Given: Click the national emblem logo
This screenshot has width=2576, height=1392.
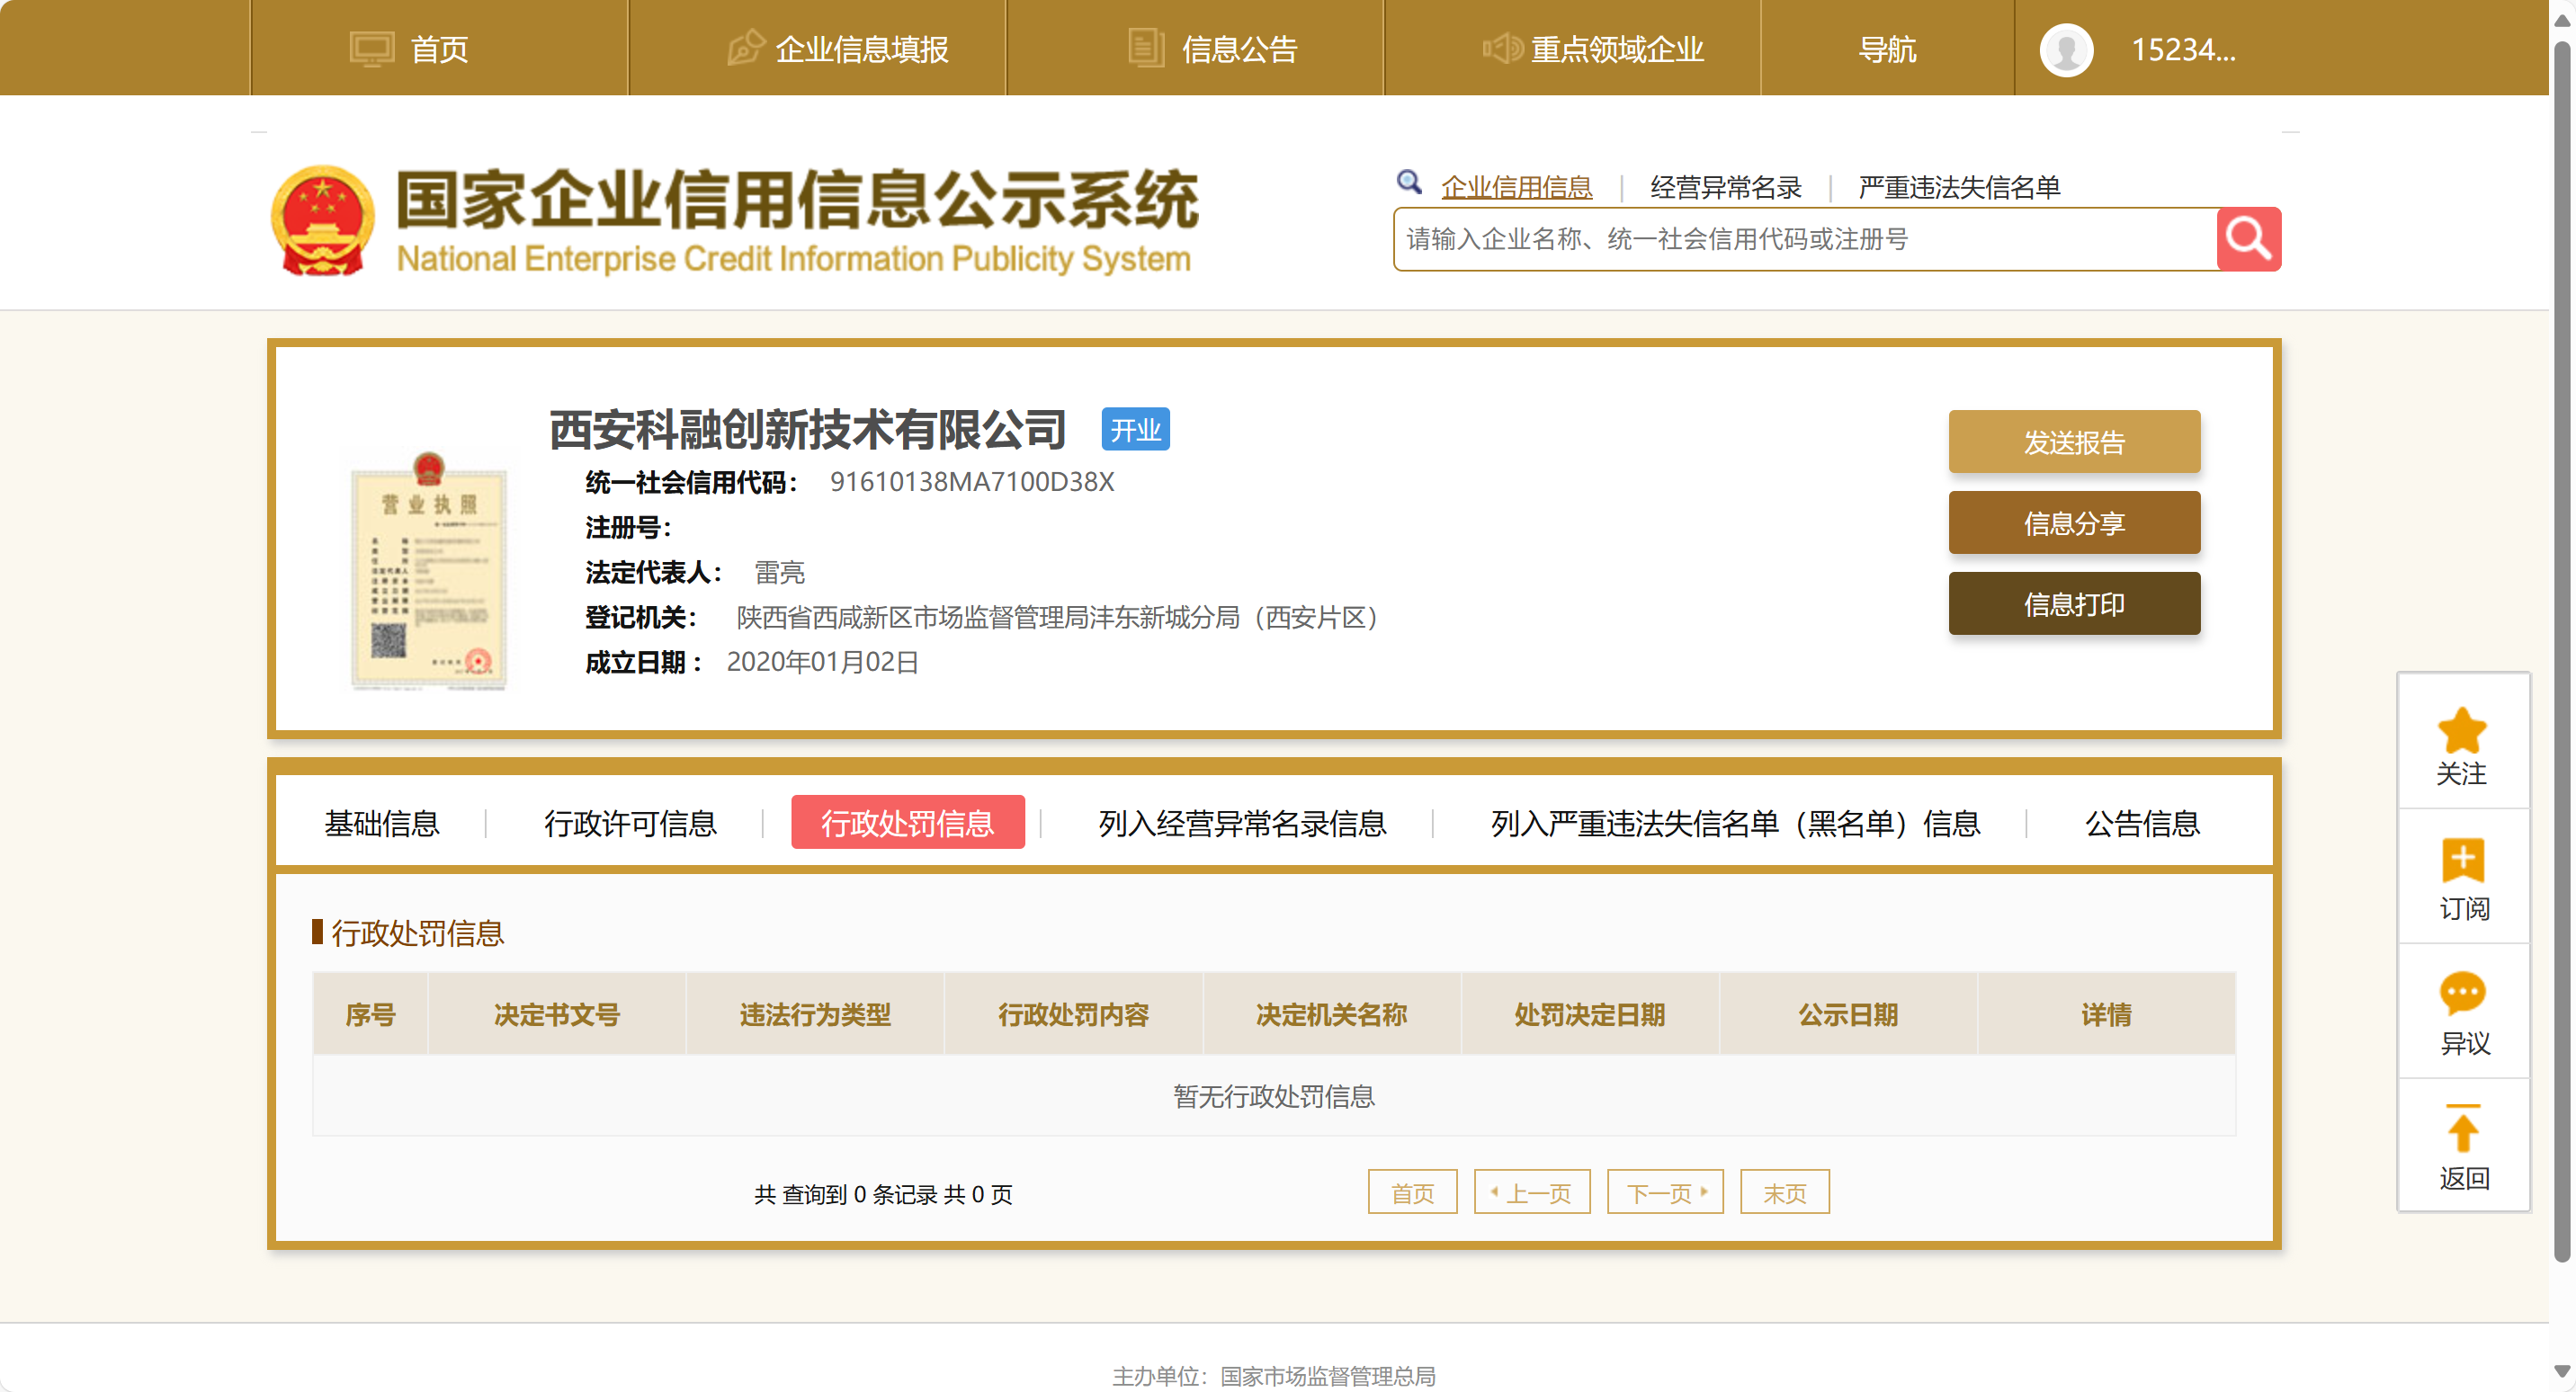Looking at the screenshot, I should [x=323, y=221].
